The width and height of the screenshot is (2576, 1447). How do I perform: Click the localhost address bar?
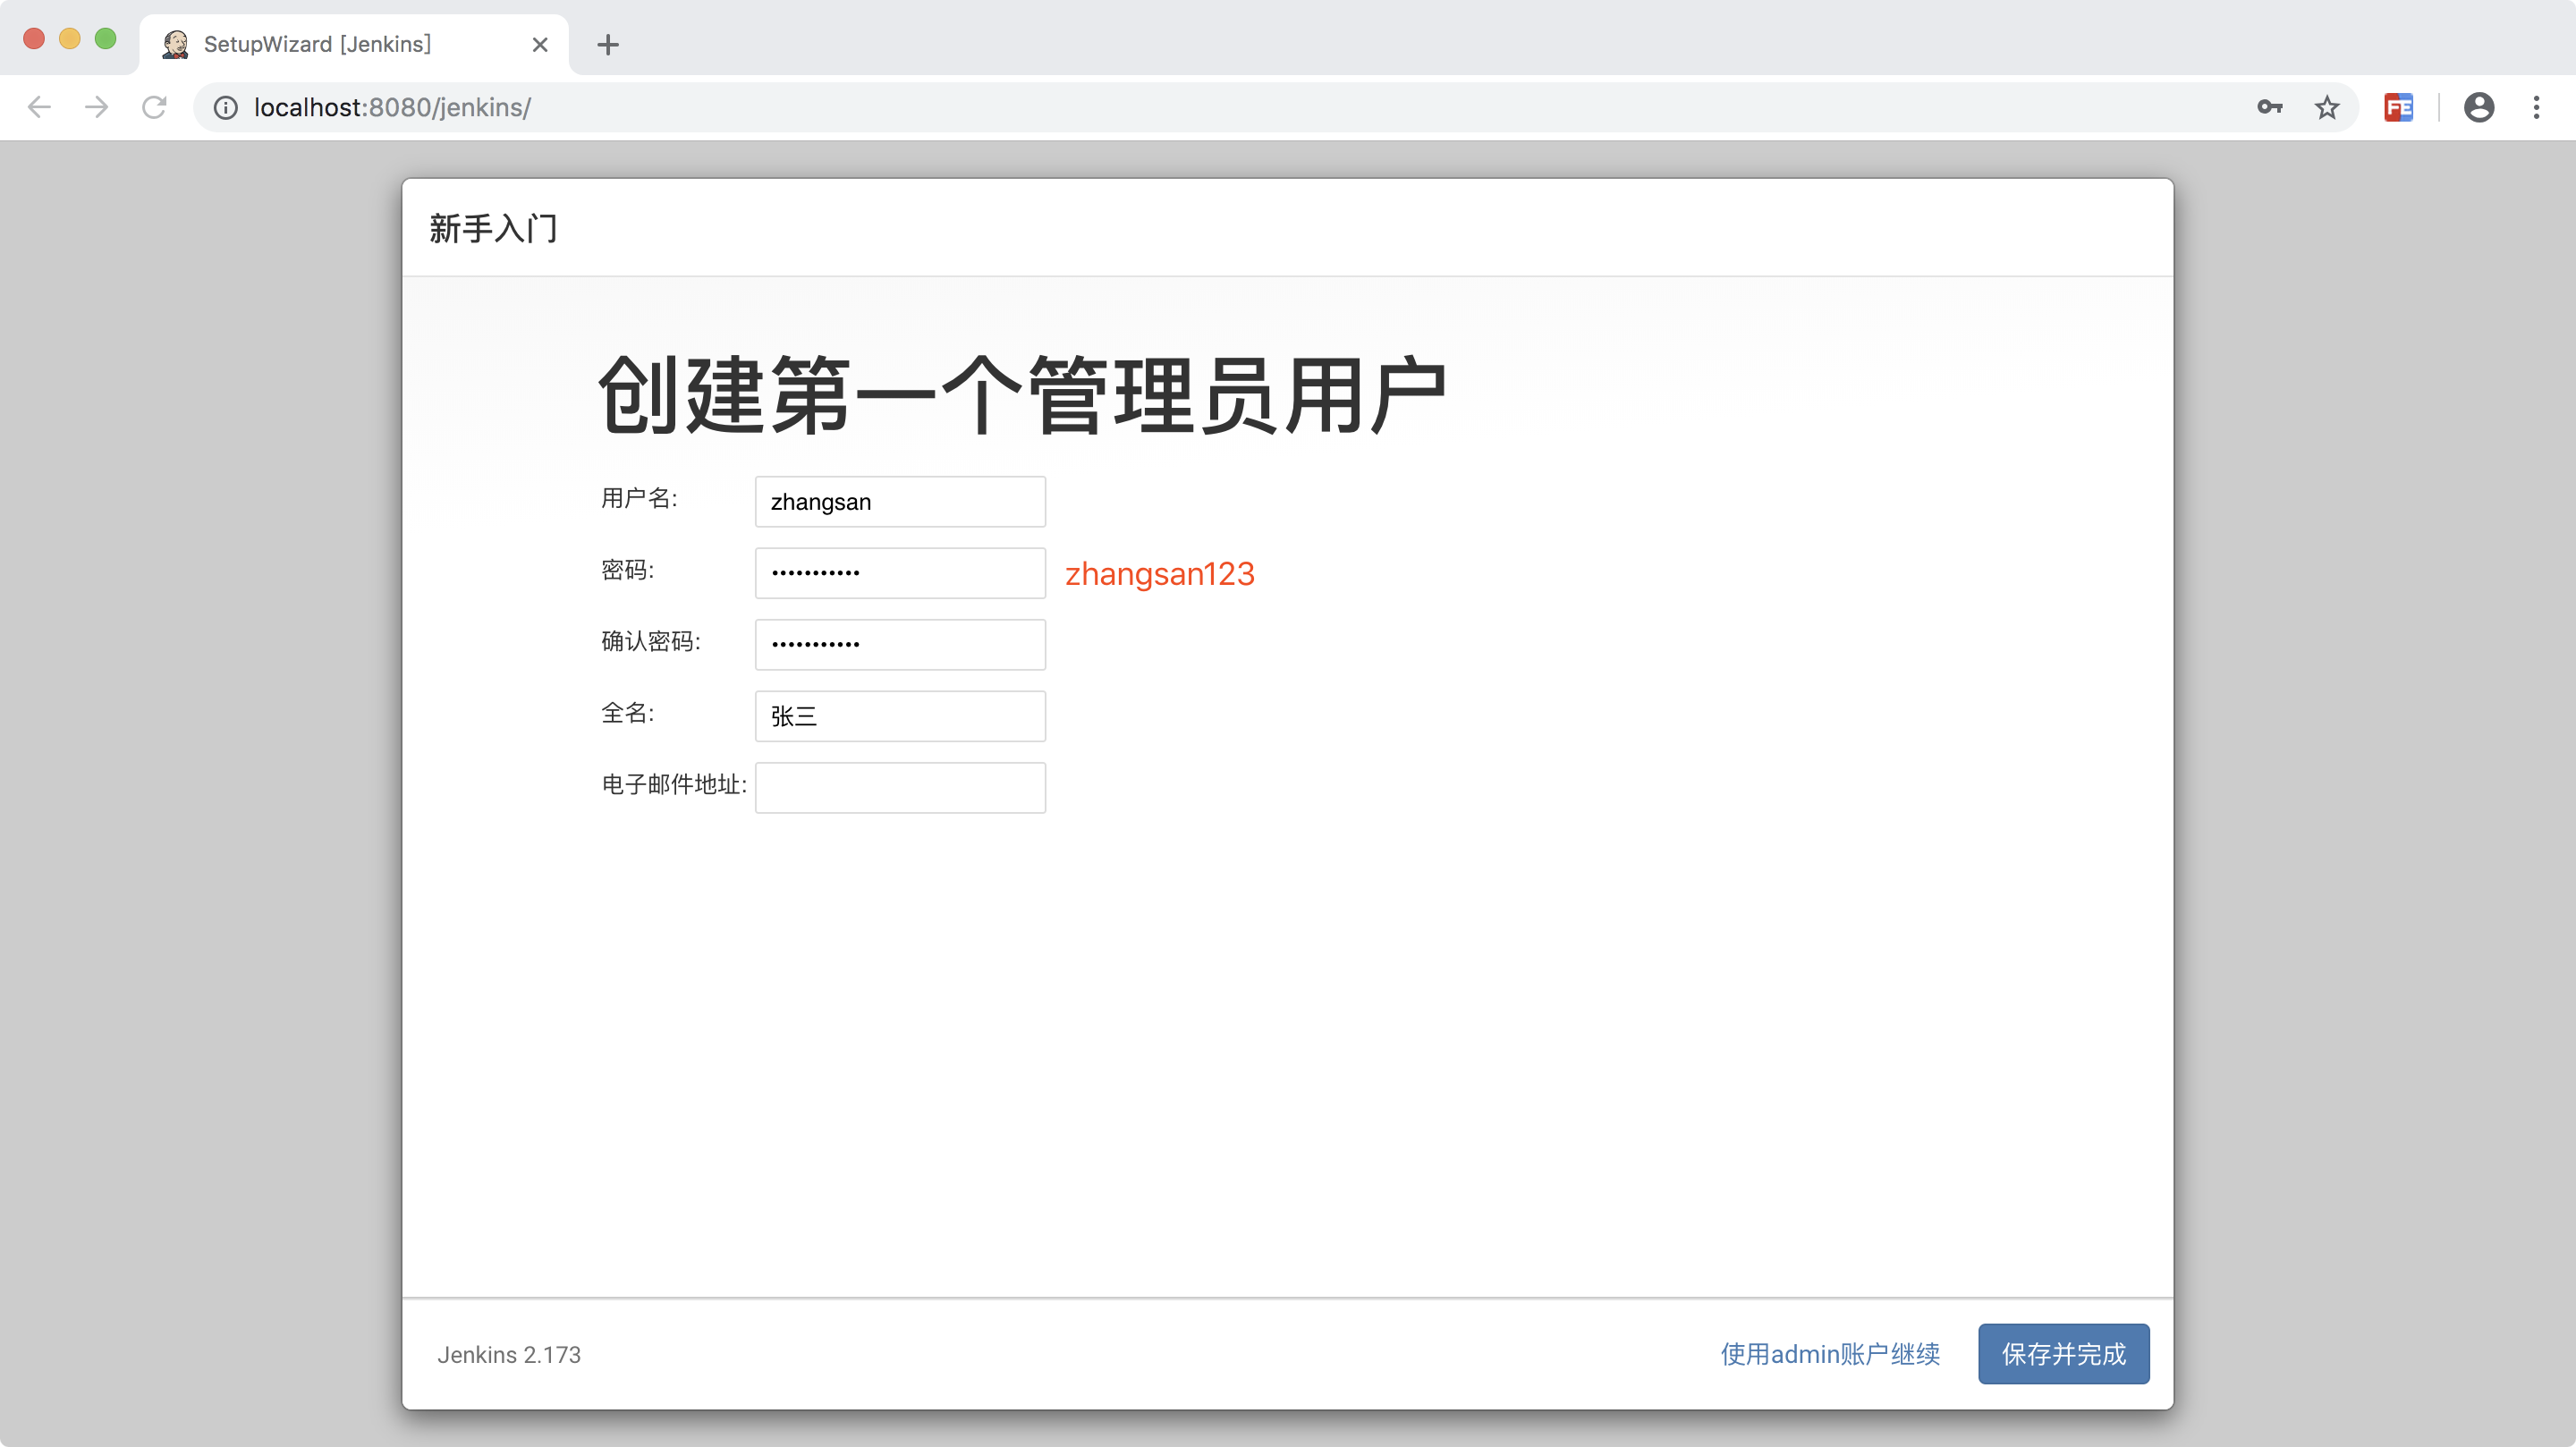1200,107
